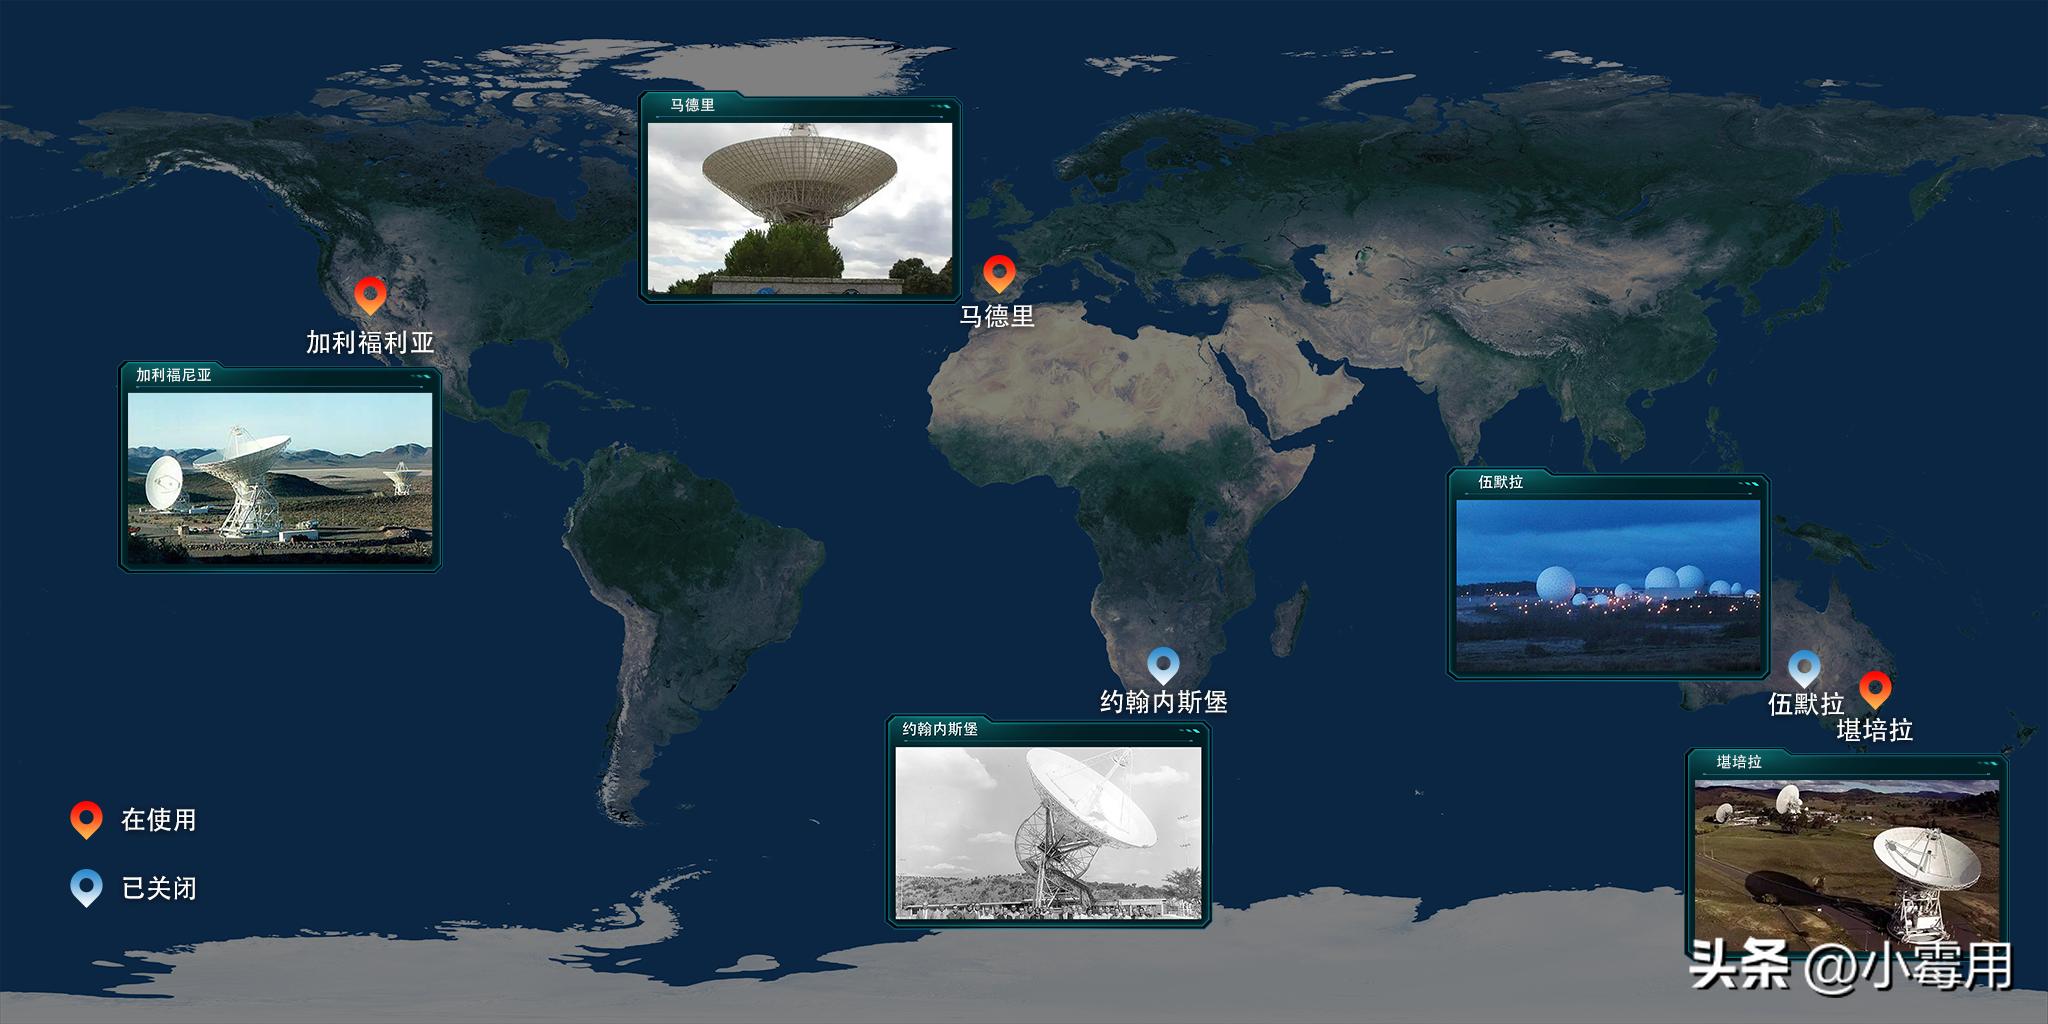Click the orange map pin above 加利福利亚

pos(370,296)
